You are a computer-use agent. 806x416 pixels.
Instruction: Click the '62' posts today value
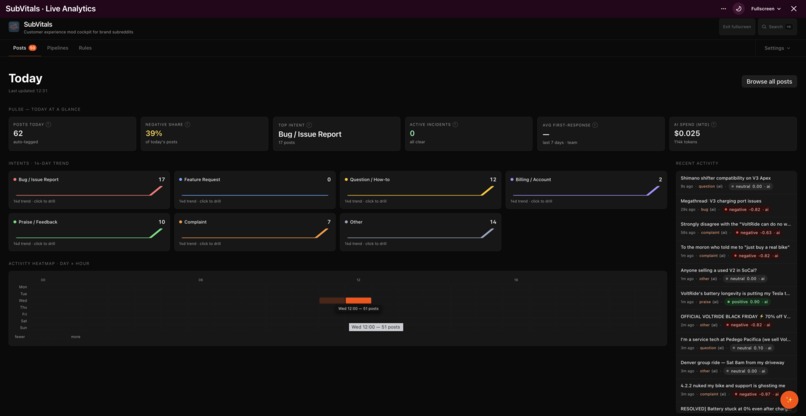click(x=18, y=134)
